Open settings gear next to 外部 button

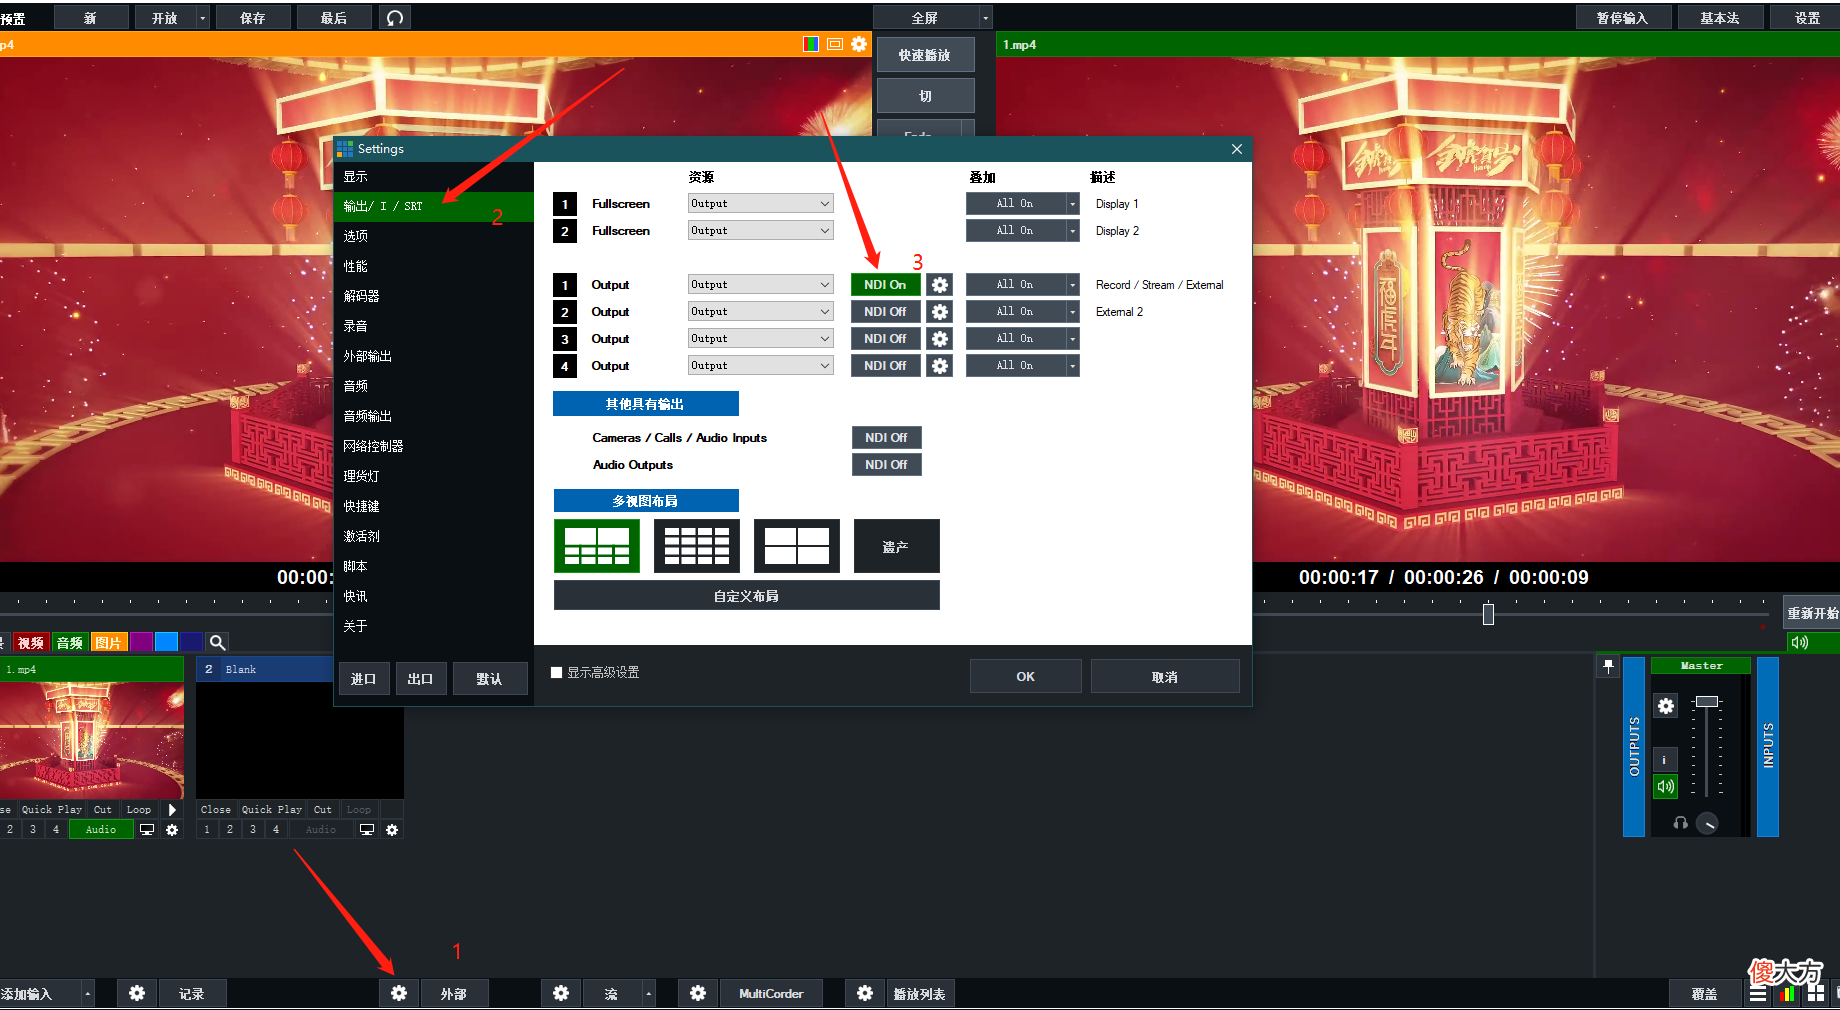pyautogui.click(x=399, y=993)
